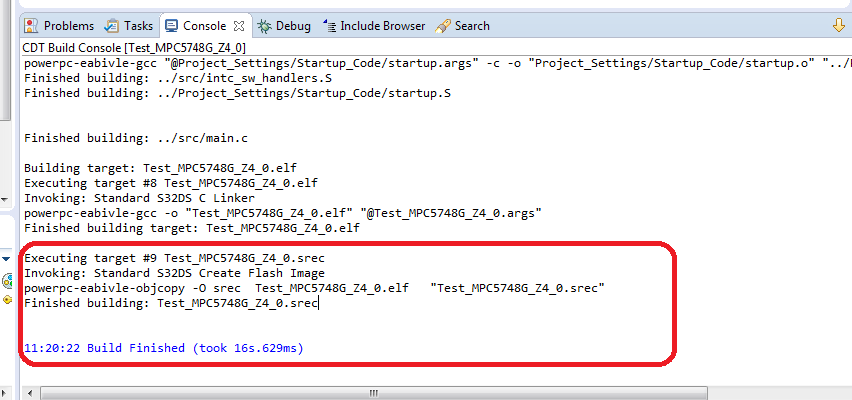
Task: Click the horizontal scrollbar thumb
Action: [x=374, y=393]
